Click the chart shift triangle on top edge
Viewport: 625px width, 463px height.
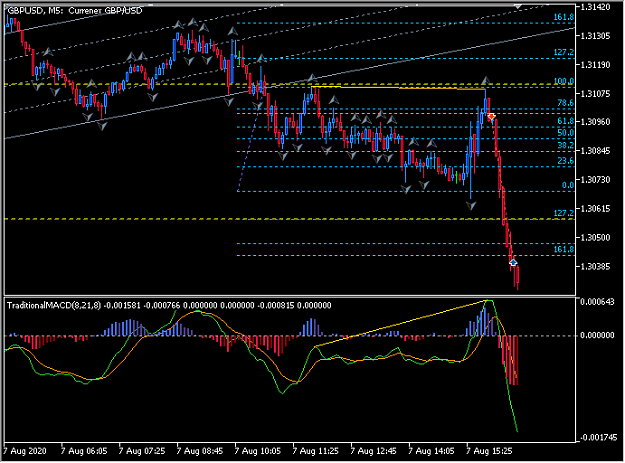tap(518, 7)
